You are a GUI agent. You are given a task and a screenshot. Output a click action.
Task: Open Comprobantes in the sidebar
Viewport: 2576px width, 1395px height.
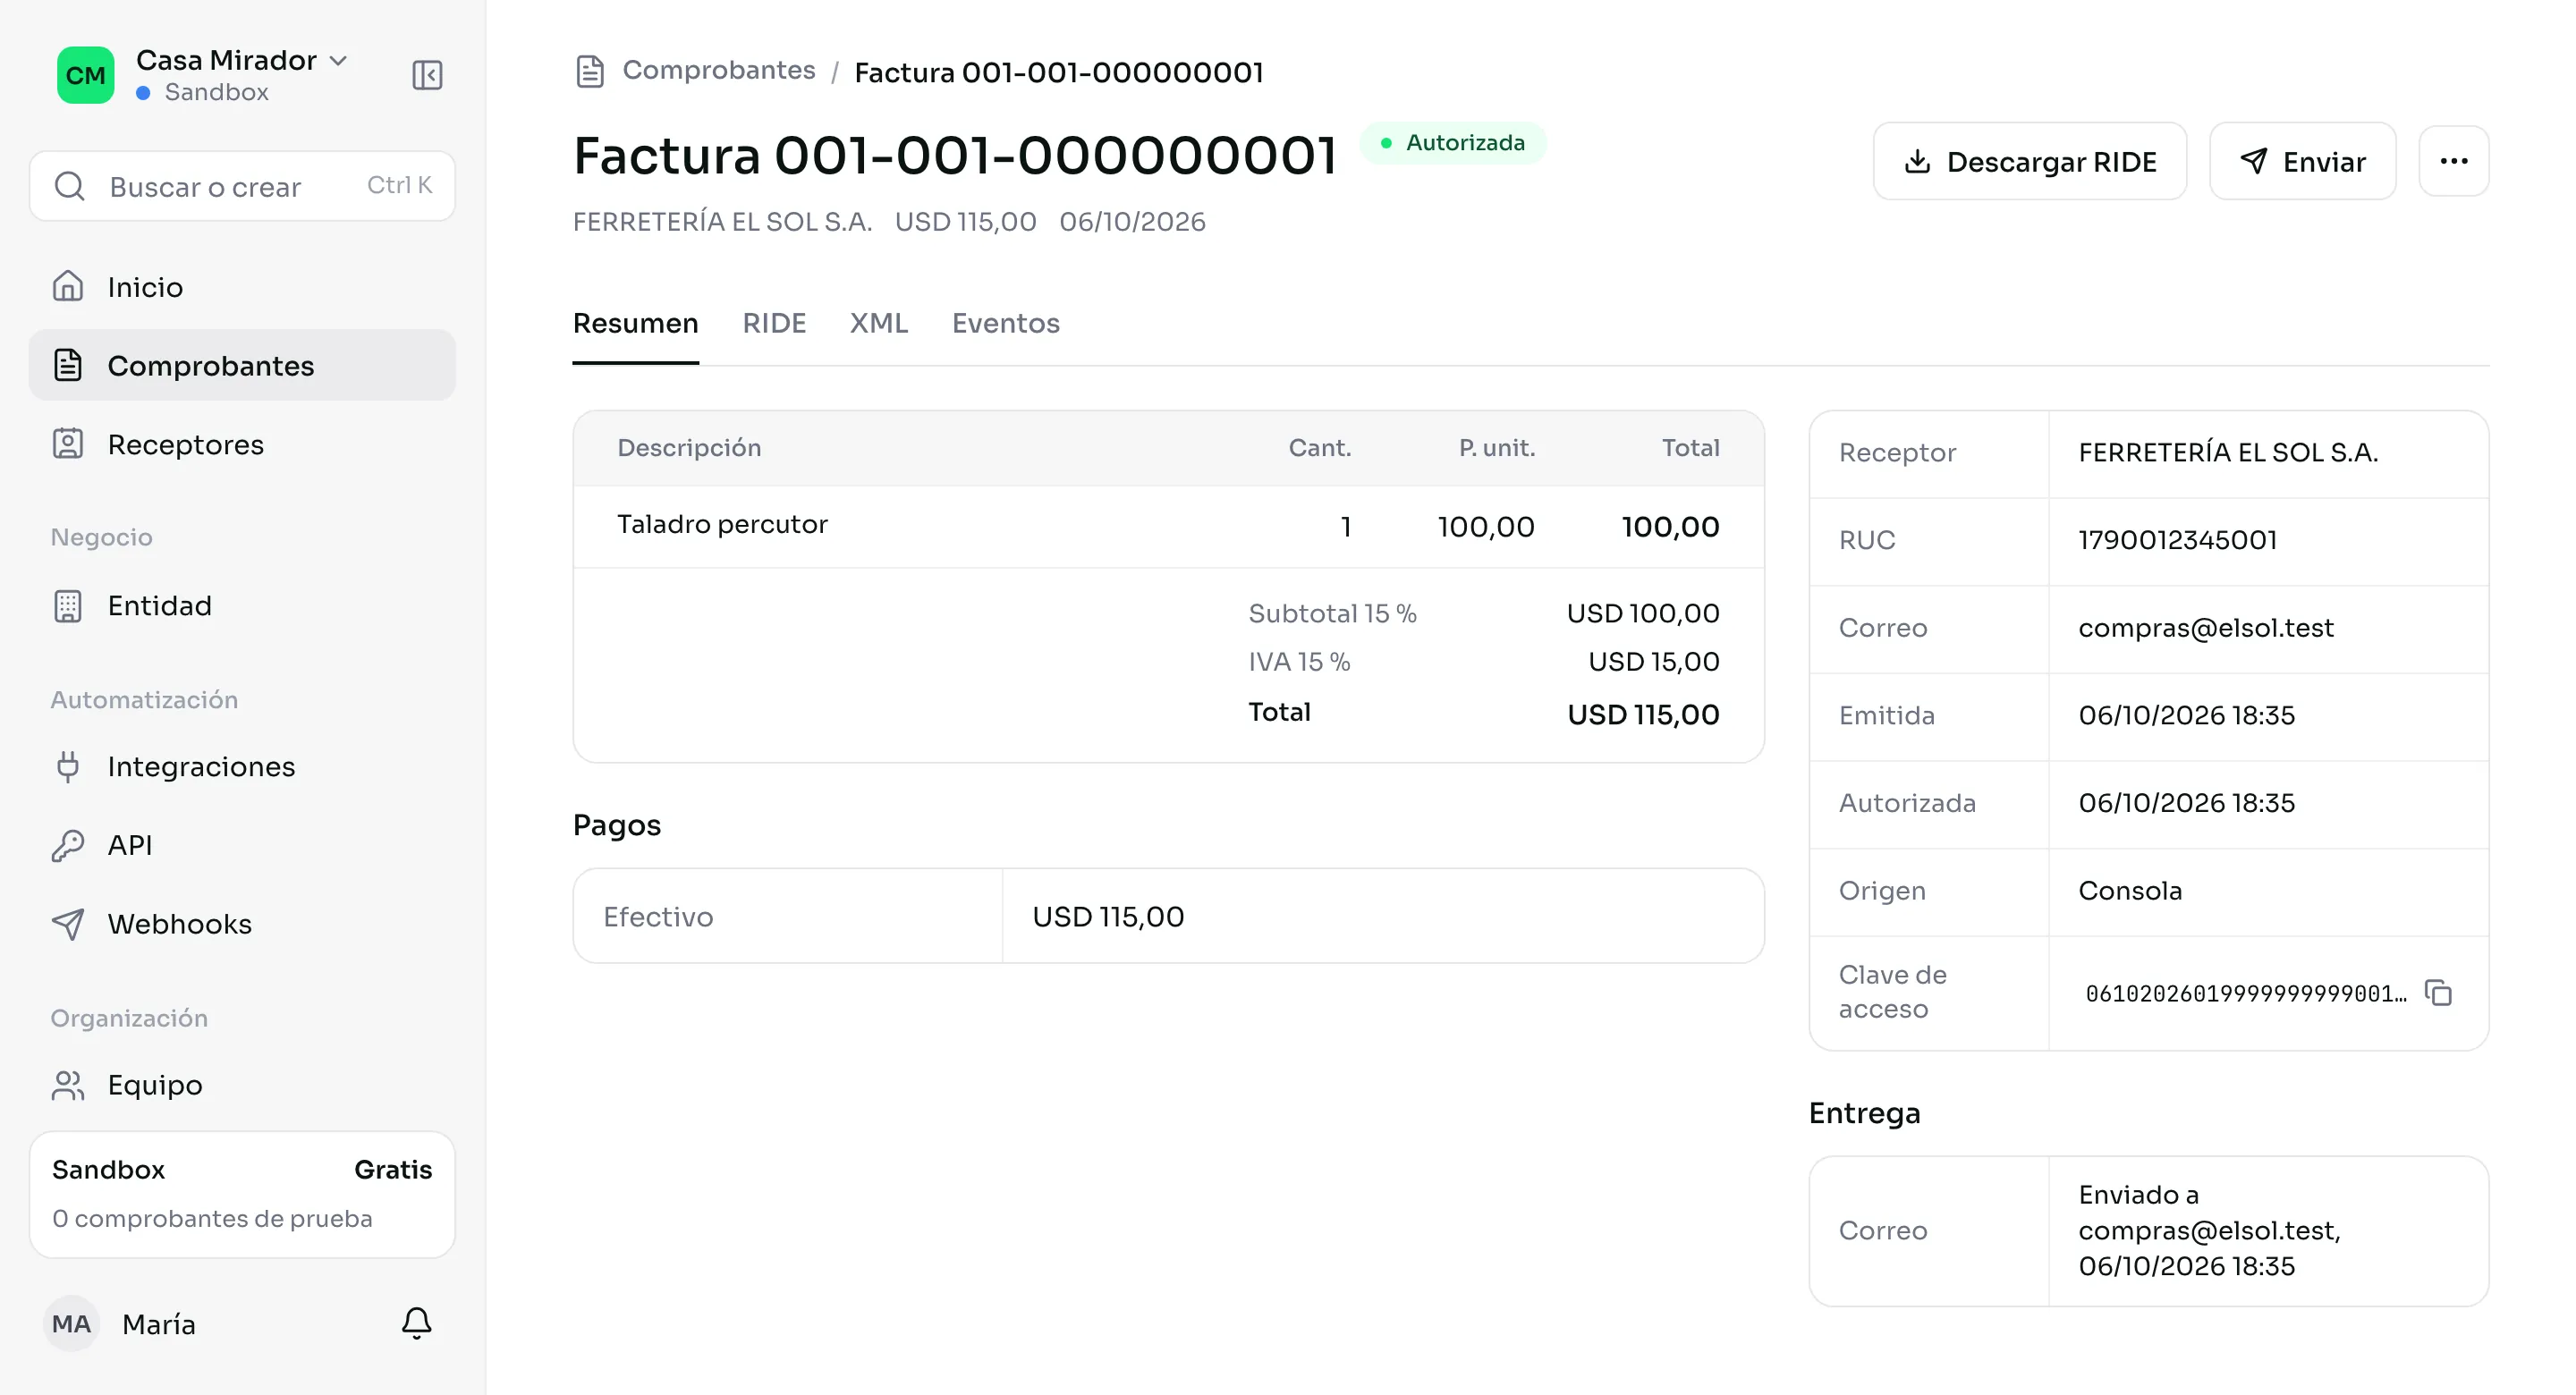click(242, 366)
